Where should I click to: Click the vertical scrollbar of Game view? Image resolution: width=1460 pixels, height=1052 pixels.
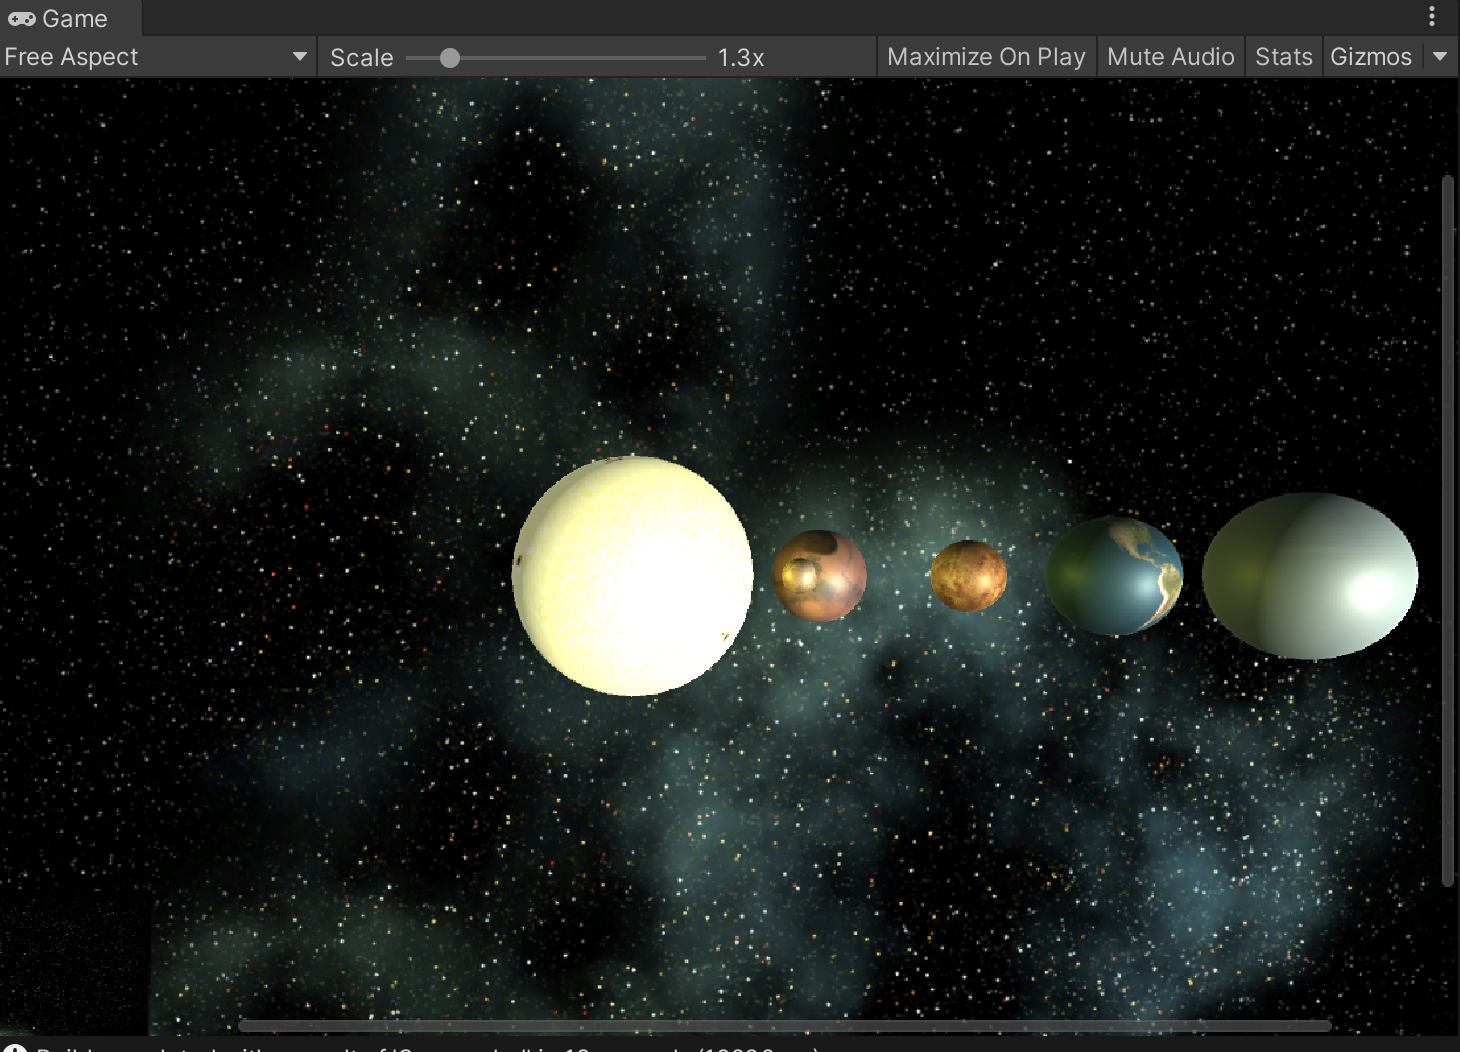point(1447,530)
